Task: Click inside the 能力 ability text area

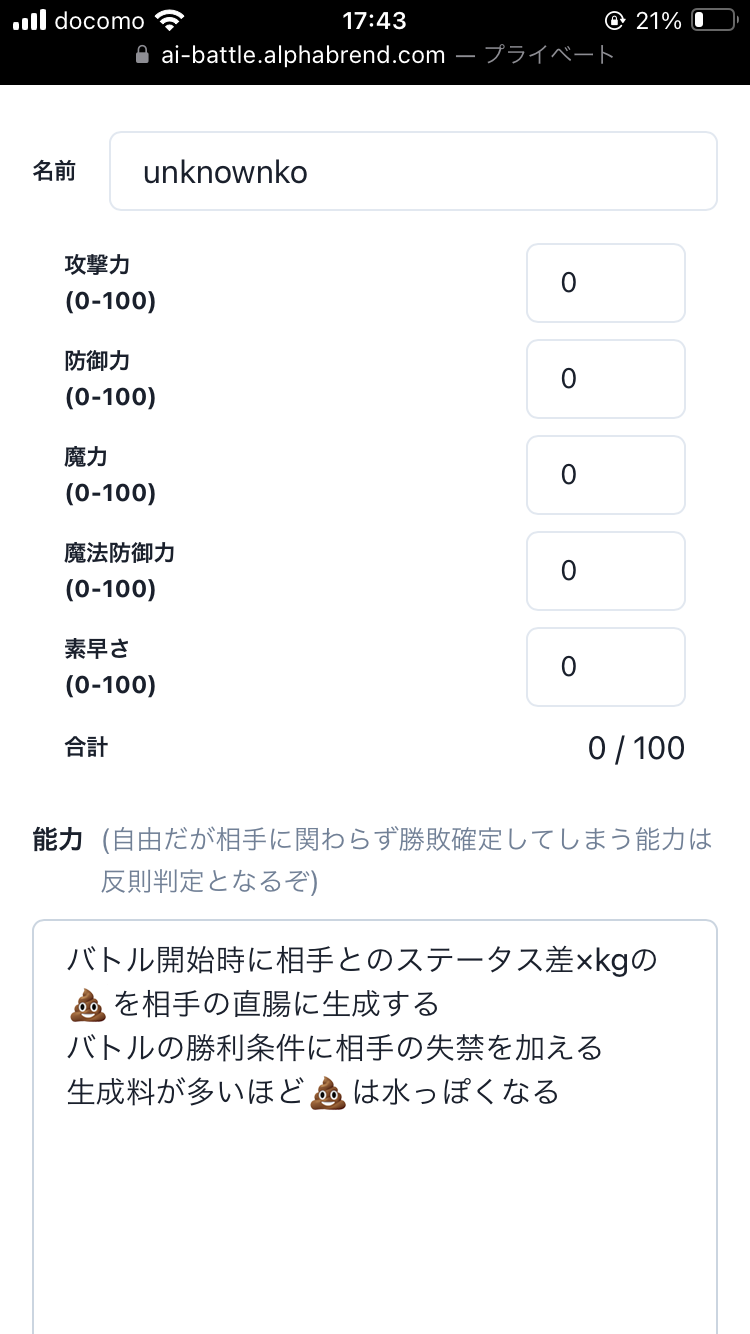Action: point(375,1200)
